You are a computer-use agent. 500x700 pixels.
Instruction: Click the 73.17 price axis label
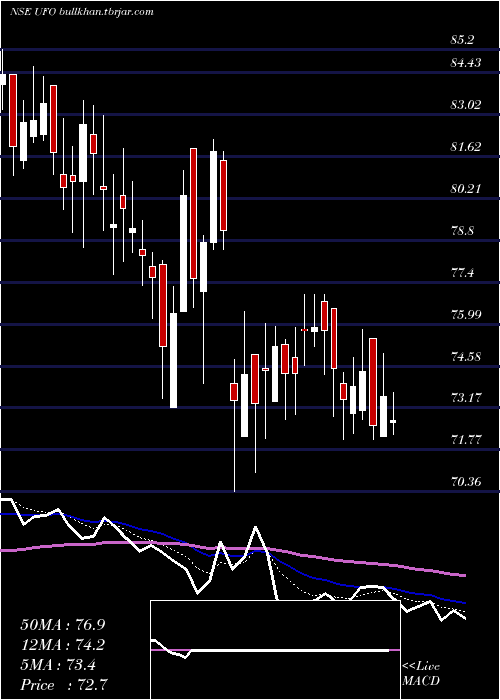coord(466,398)
